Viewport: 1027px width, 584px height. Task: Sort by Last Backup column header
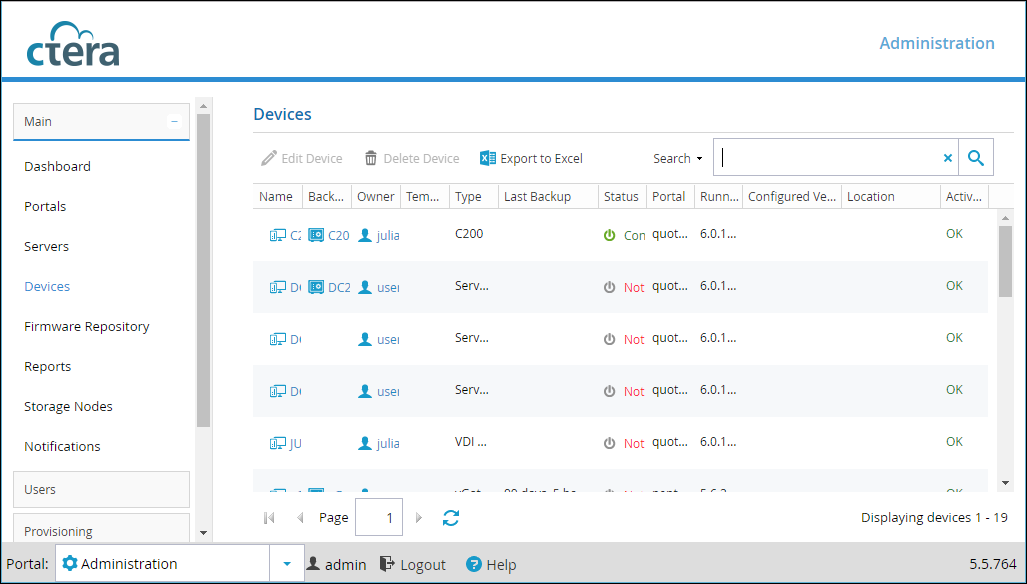click(548, 196)
